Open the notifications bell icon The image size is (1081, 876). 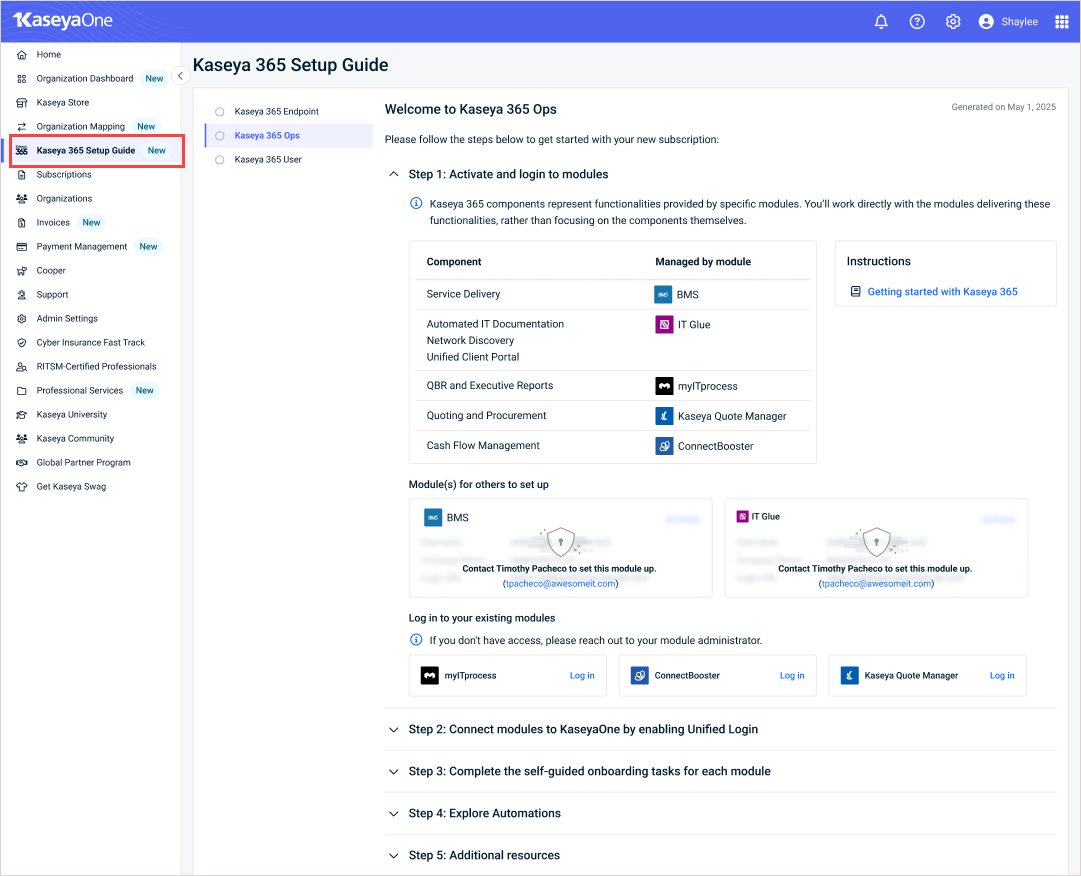point(881,21)
